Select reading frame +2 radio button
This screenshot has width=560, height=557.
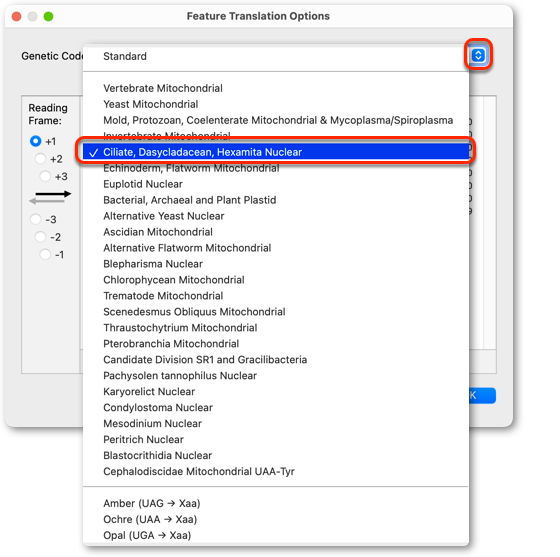click(x=40, y=159)
